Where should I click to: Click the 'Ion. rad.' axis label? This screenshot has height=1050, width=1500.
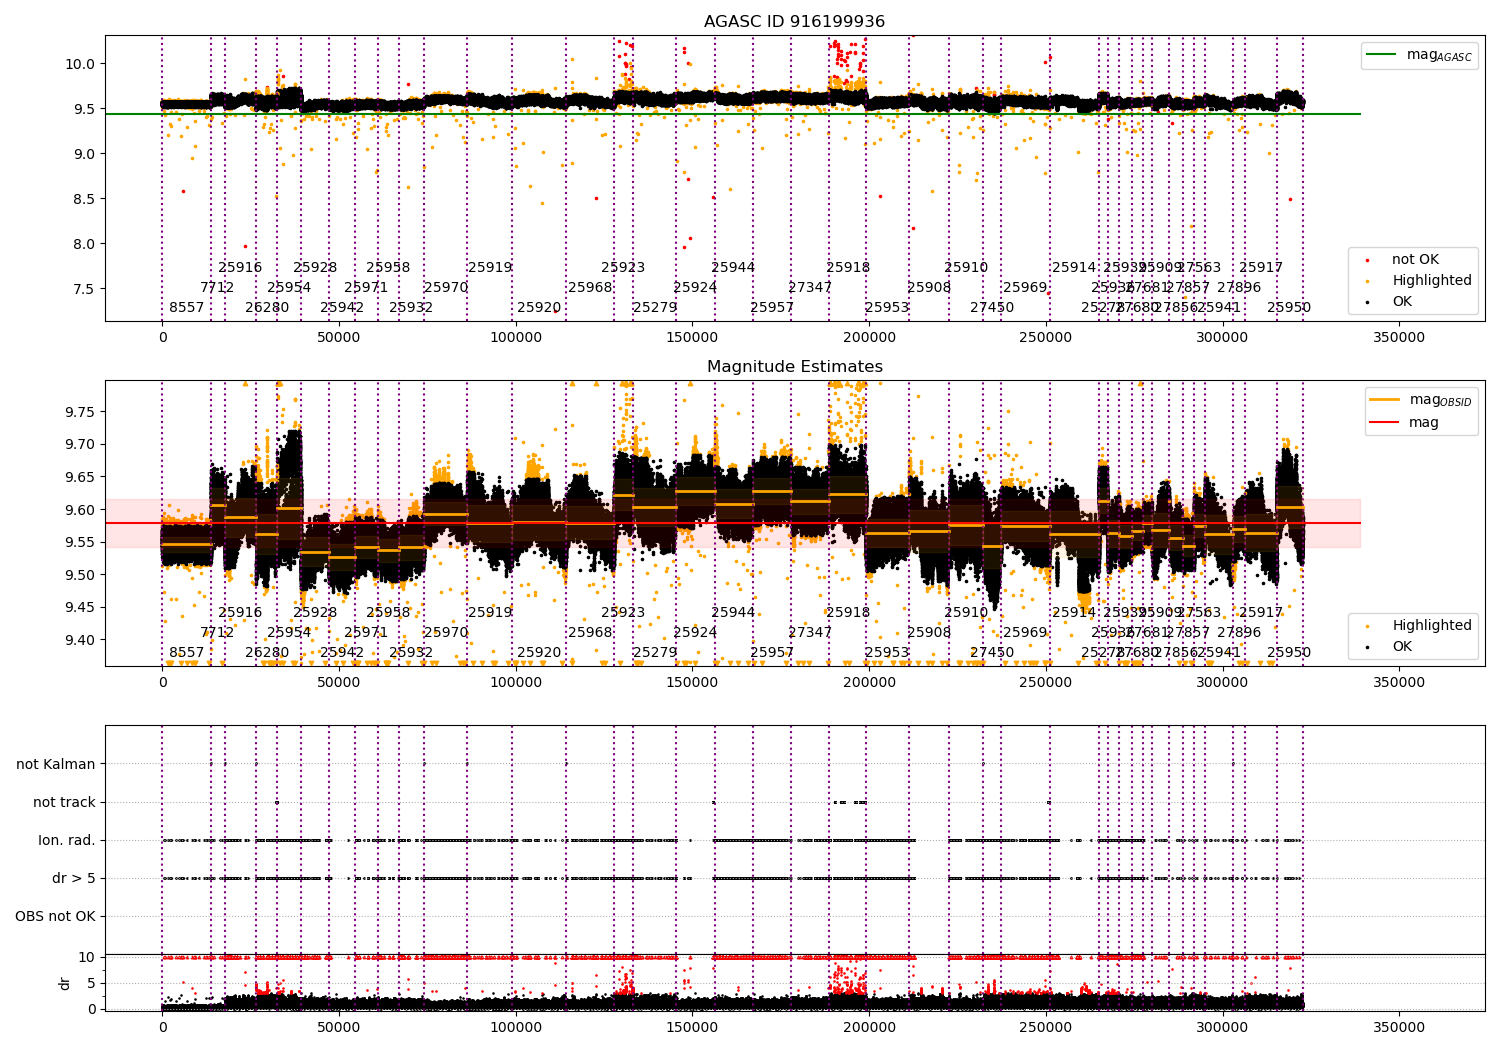67,840
